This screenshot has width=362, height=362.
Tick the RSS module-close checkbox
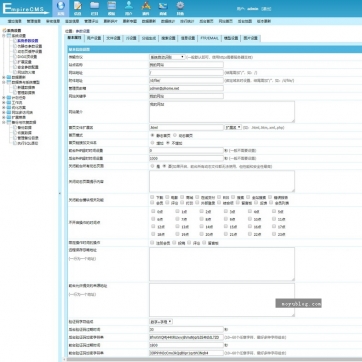click(219, 197)
